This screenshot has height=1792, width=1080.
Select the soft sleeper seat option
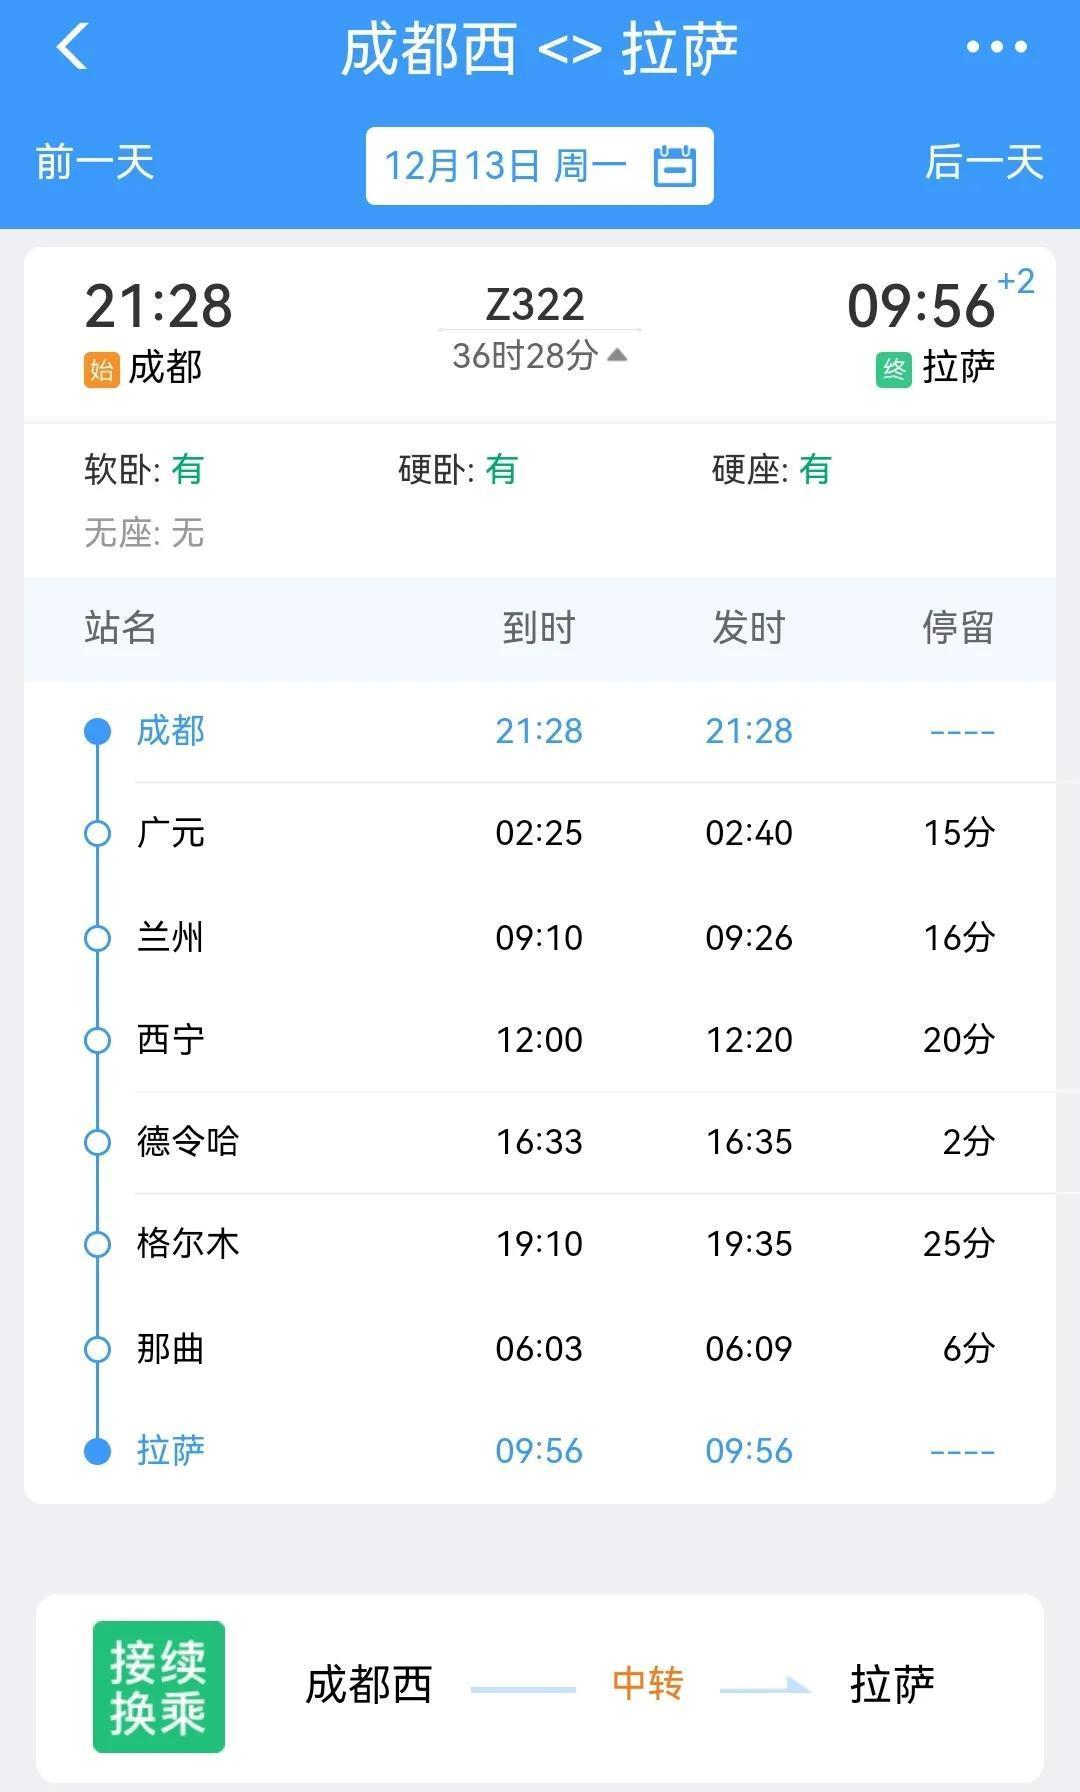[x=144, y=469]
